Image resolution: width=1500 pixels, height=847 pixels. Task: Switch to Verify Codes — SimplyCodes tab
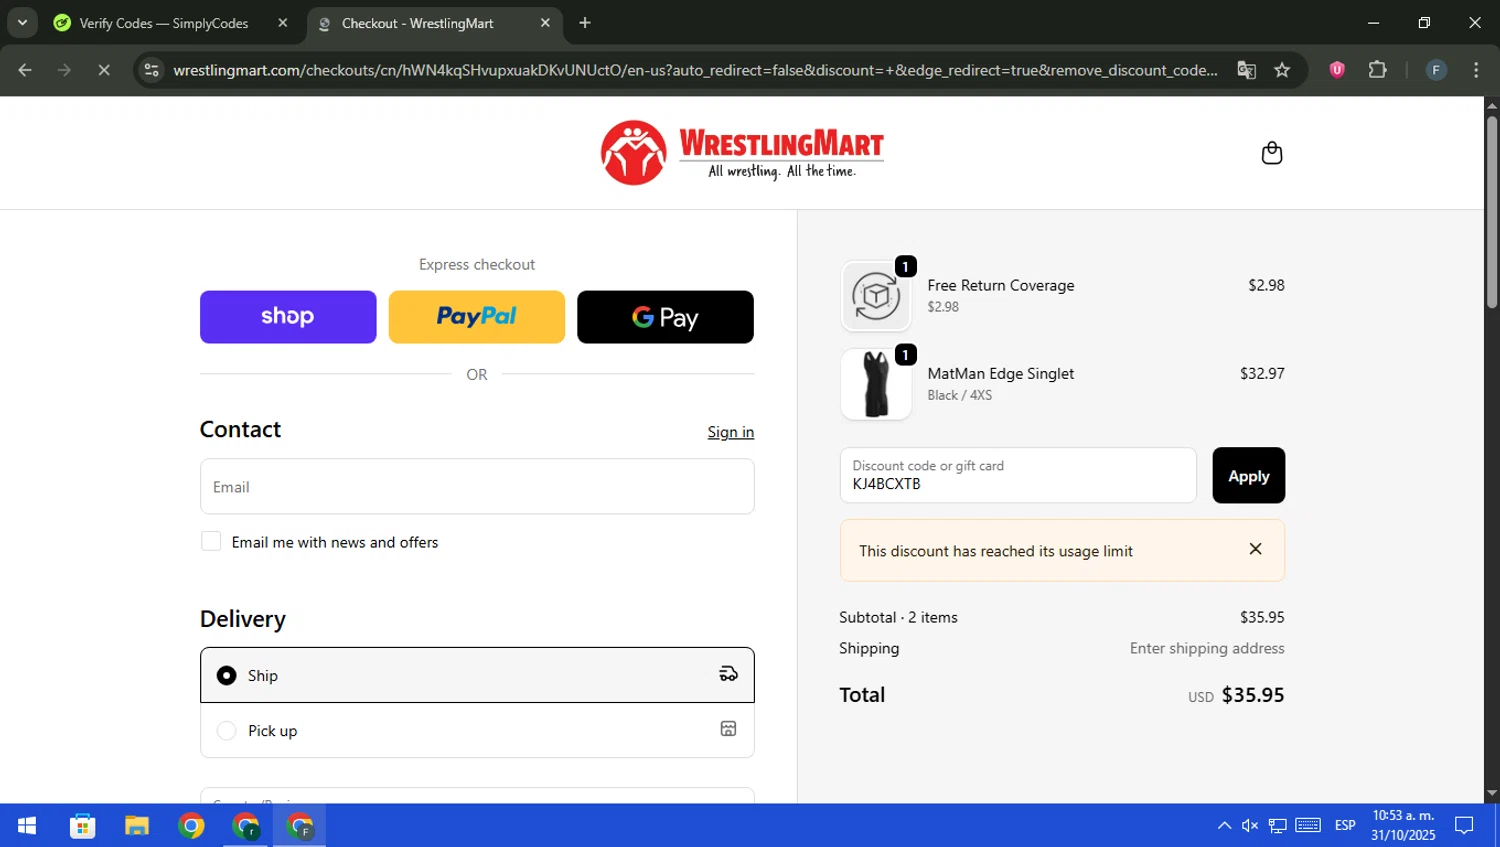tap(163, 23)
